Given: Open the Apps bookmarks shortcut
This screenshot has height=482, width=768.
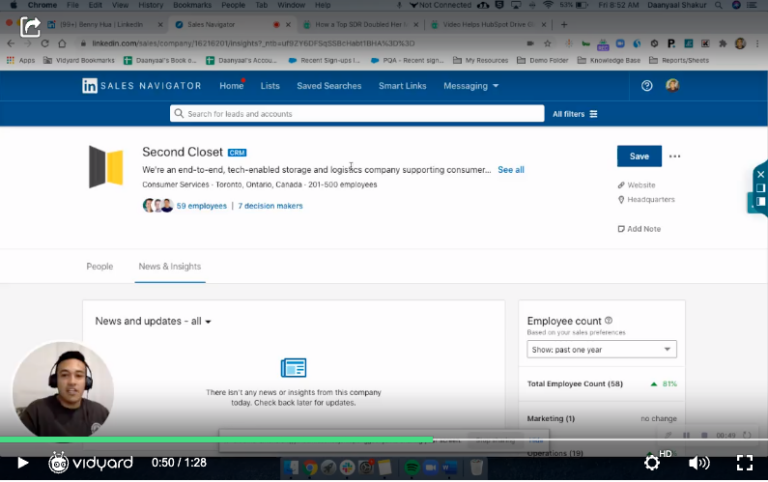Looking at the screenshot, I should (21, 60).
